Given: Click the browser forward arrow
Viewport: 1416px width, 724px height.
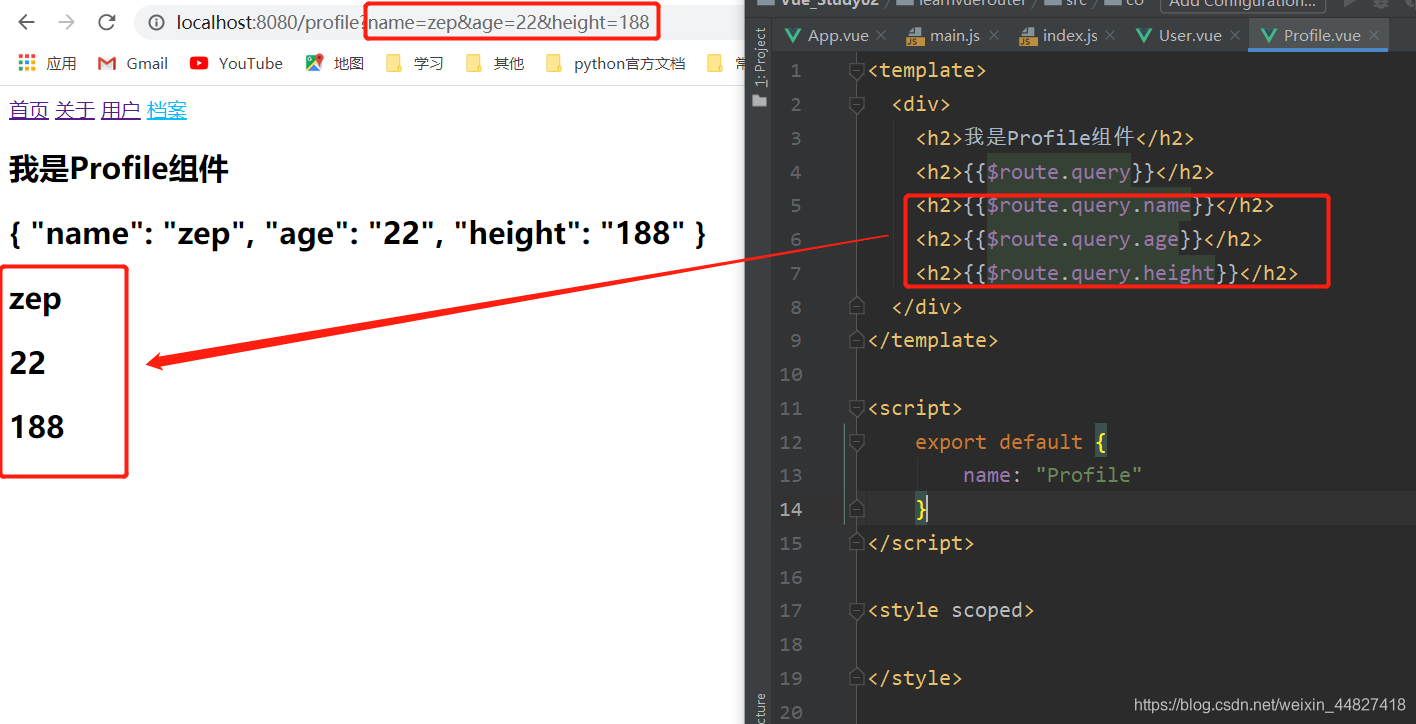Looking at the screenshot, I should tap(66, 22).
